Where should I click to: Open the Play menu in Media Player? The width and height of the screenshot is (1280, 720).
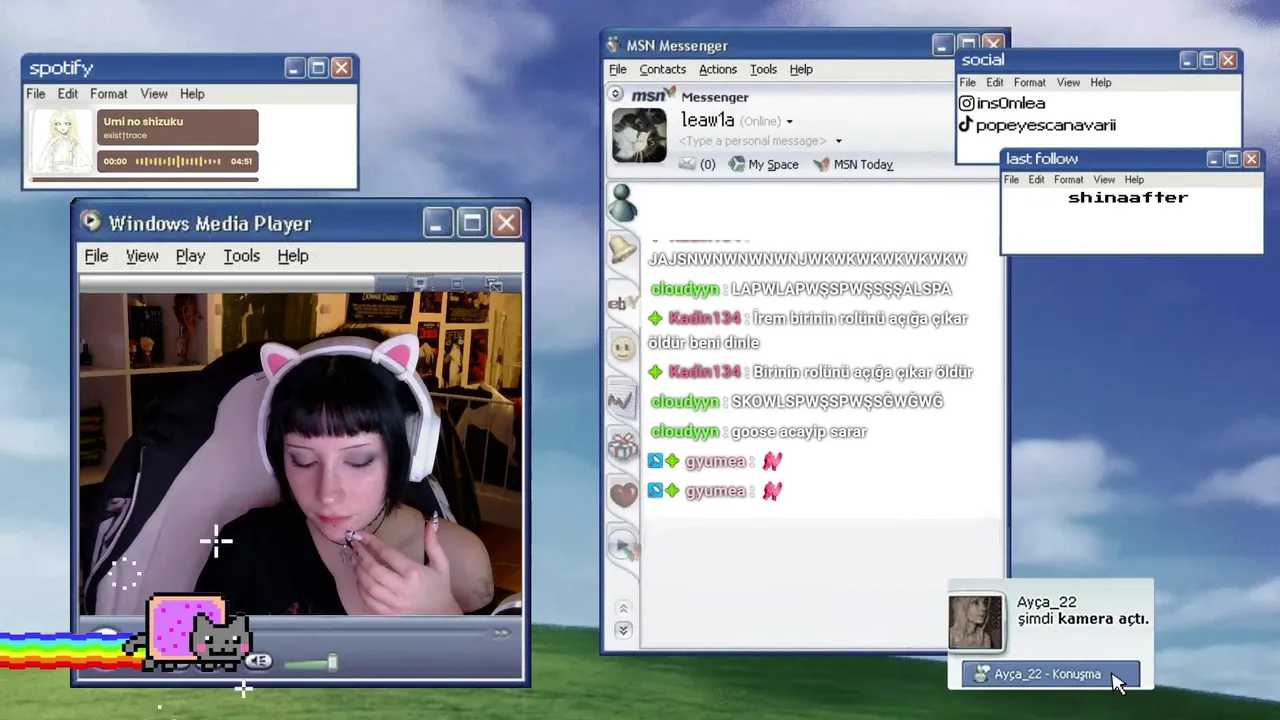coord(190,256)
